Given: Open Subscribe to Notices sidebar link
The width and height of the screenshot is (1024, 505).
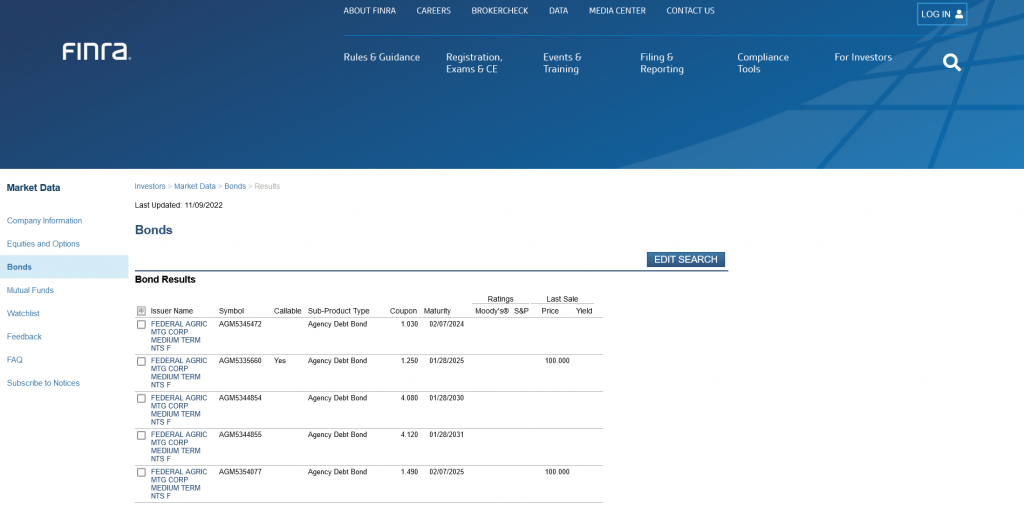Looking at the screenshot, I should [43, 383].
